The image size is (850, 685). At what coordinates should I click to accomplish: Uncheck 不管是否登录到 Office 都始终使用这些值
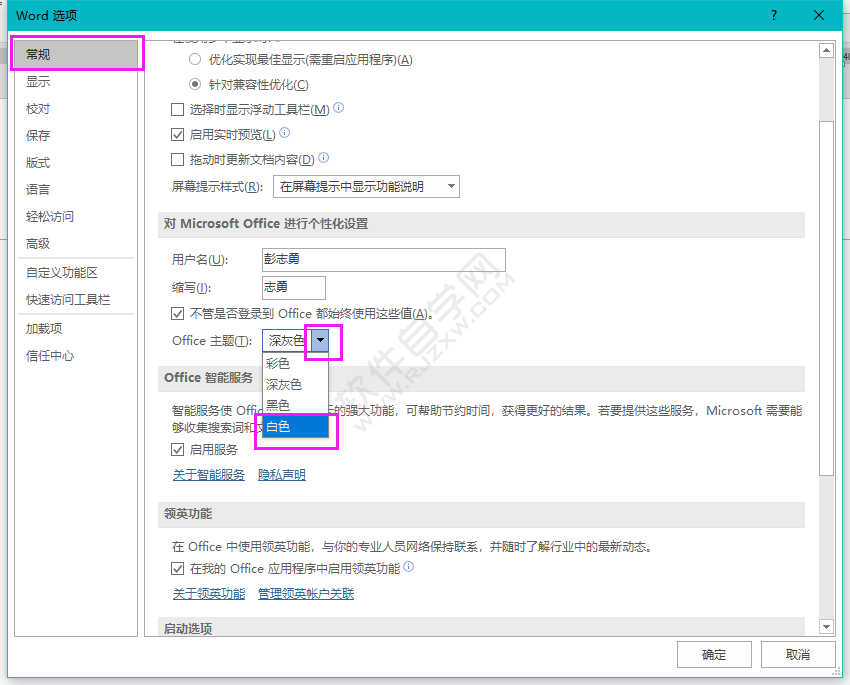pyautogui.click(x=175, y=314)
